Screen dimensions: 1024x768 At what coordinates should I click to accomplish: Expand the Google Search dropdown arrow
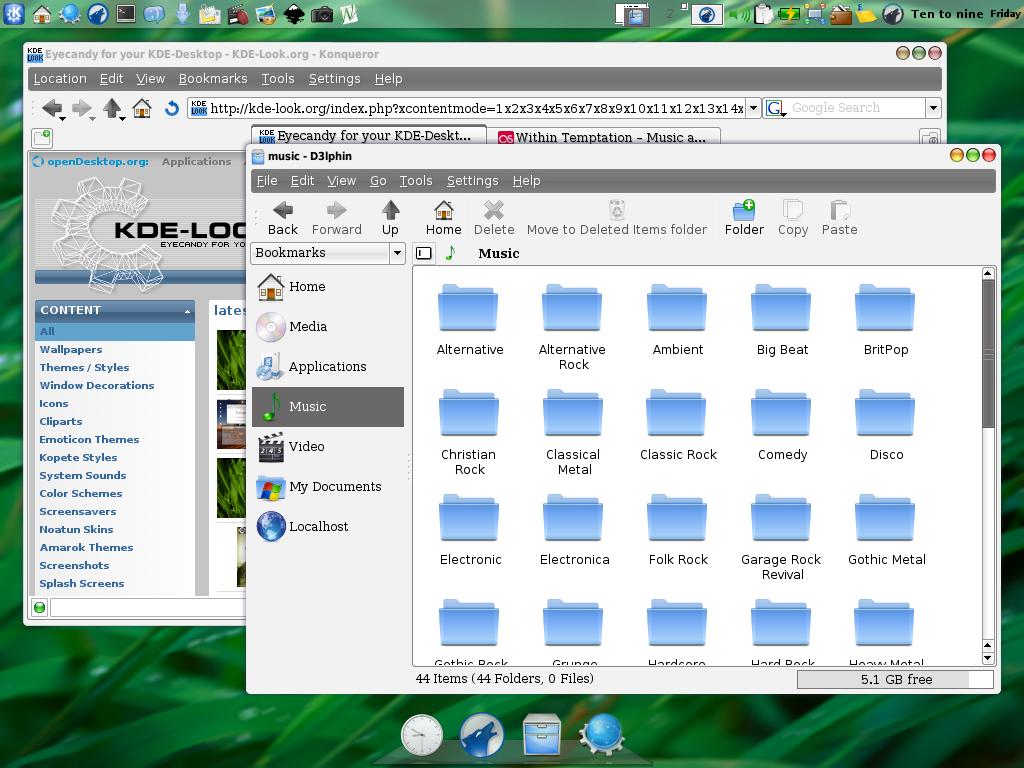(933, 108)
